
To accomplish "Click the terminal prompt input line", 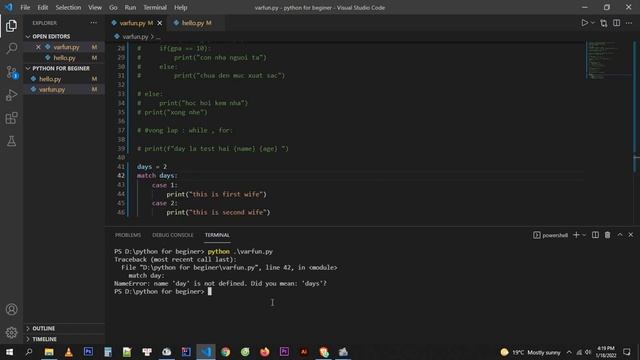I will [163, 291].
